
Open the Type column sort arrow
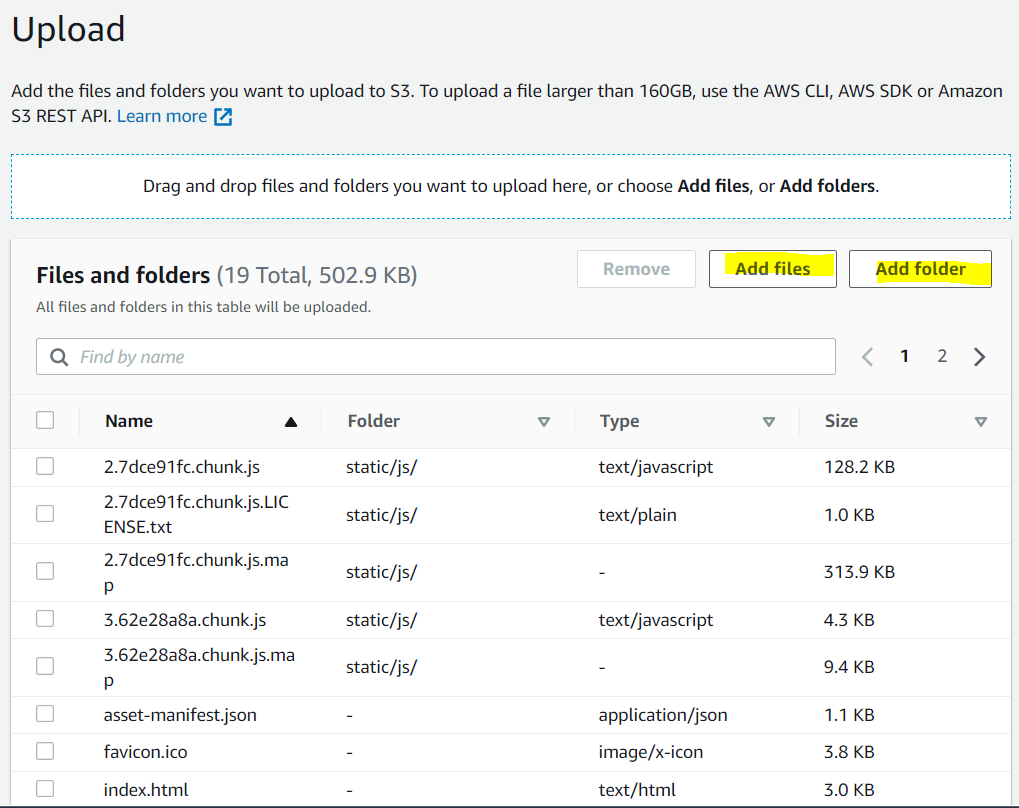(x=769, y=422)
